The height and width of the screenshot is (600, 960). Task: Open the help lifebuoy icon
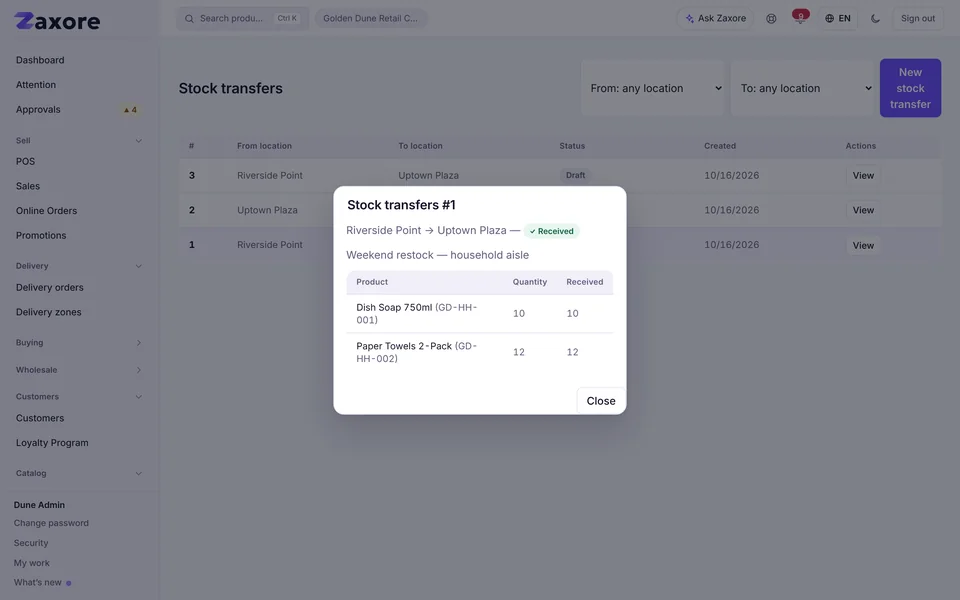click(771, 18)
